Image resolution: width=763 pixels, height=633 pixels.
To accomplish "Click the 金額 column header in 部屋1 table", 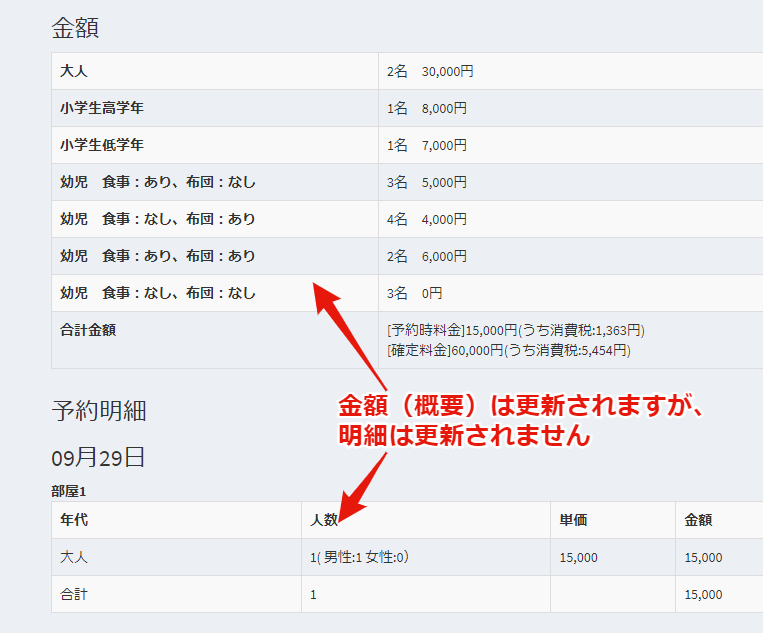I will (698, 520).
